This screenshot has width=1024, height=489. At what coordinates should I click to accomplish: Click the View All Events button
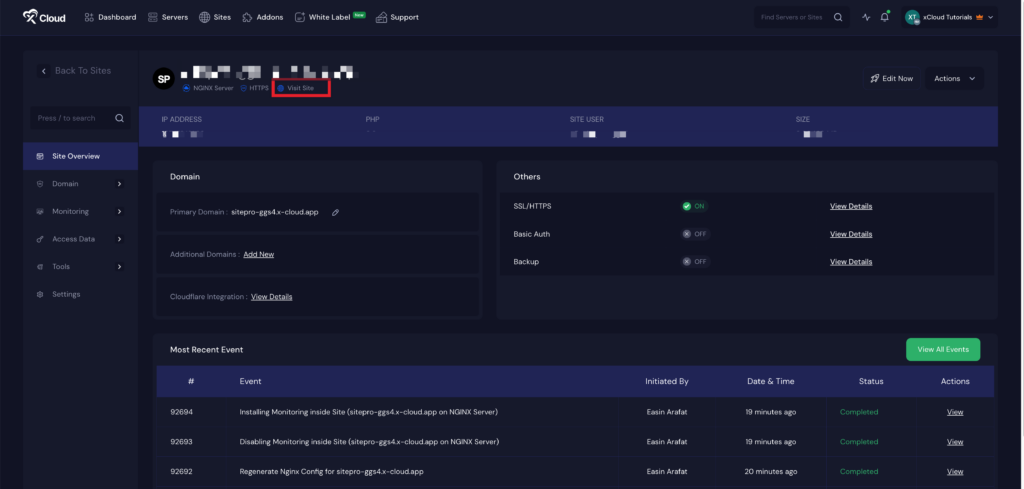click(942, 349)
